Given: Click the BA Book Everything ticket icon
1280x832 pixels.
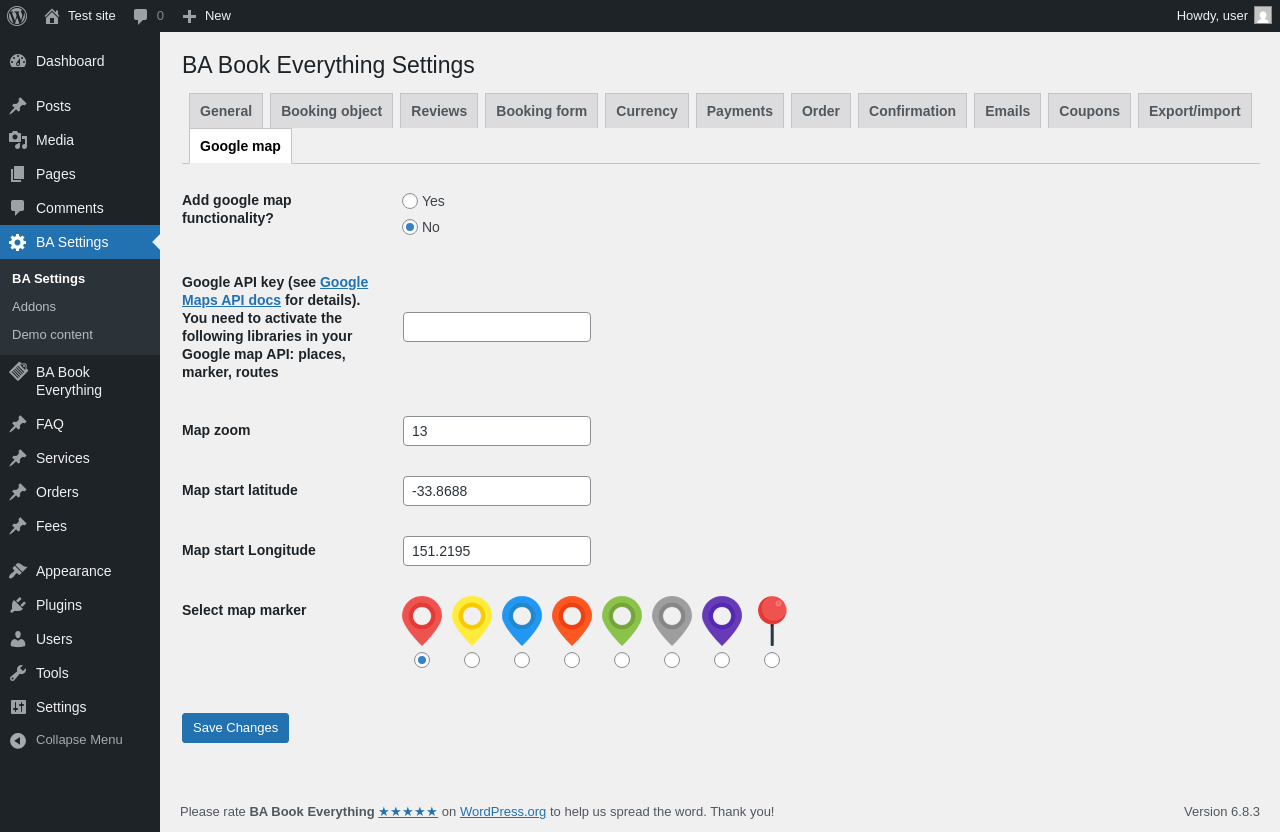Looking at the screenshot, I should [18, 372].
